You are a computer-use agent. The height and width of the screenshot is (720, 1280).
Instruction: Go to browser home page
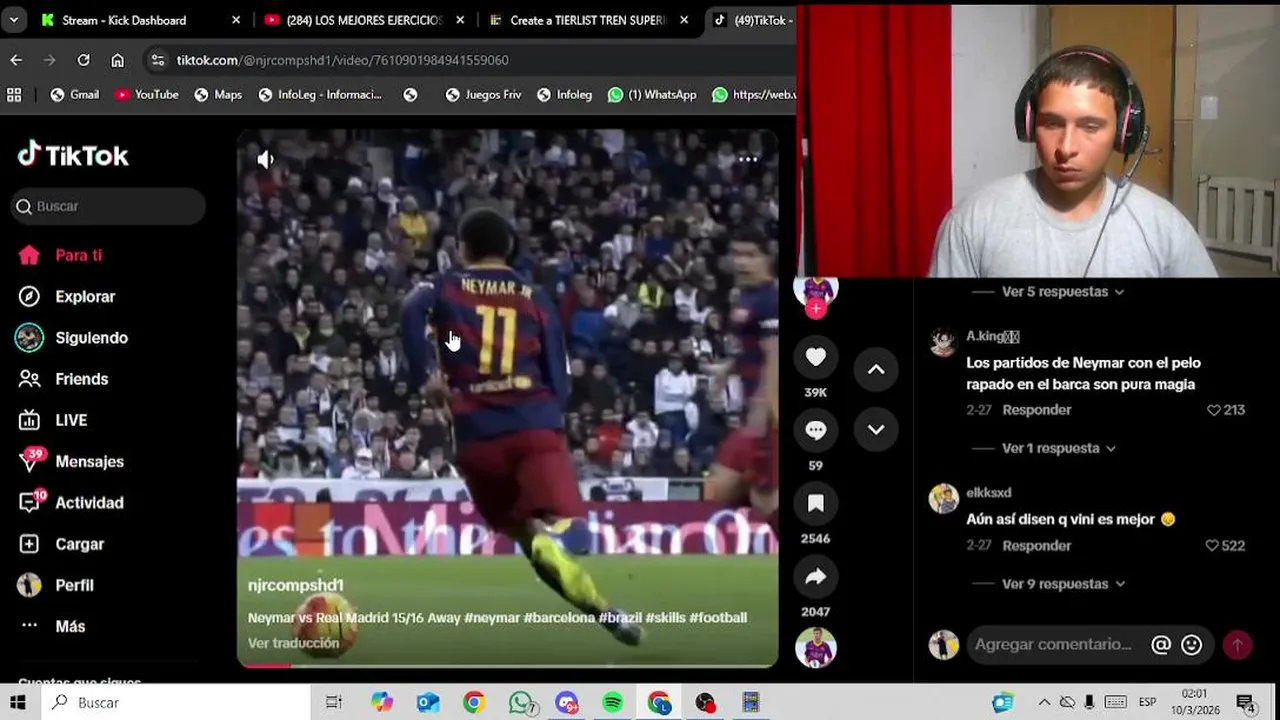click(117, 60)
